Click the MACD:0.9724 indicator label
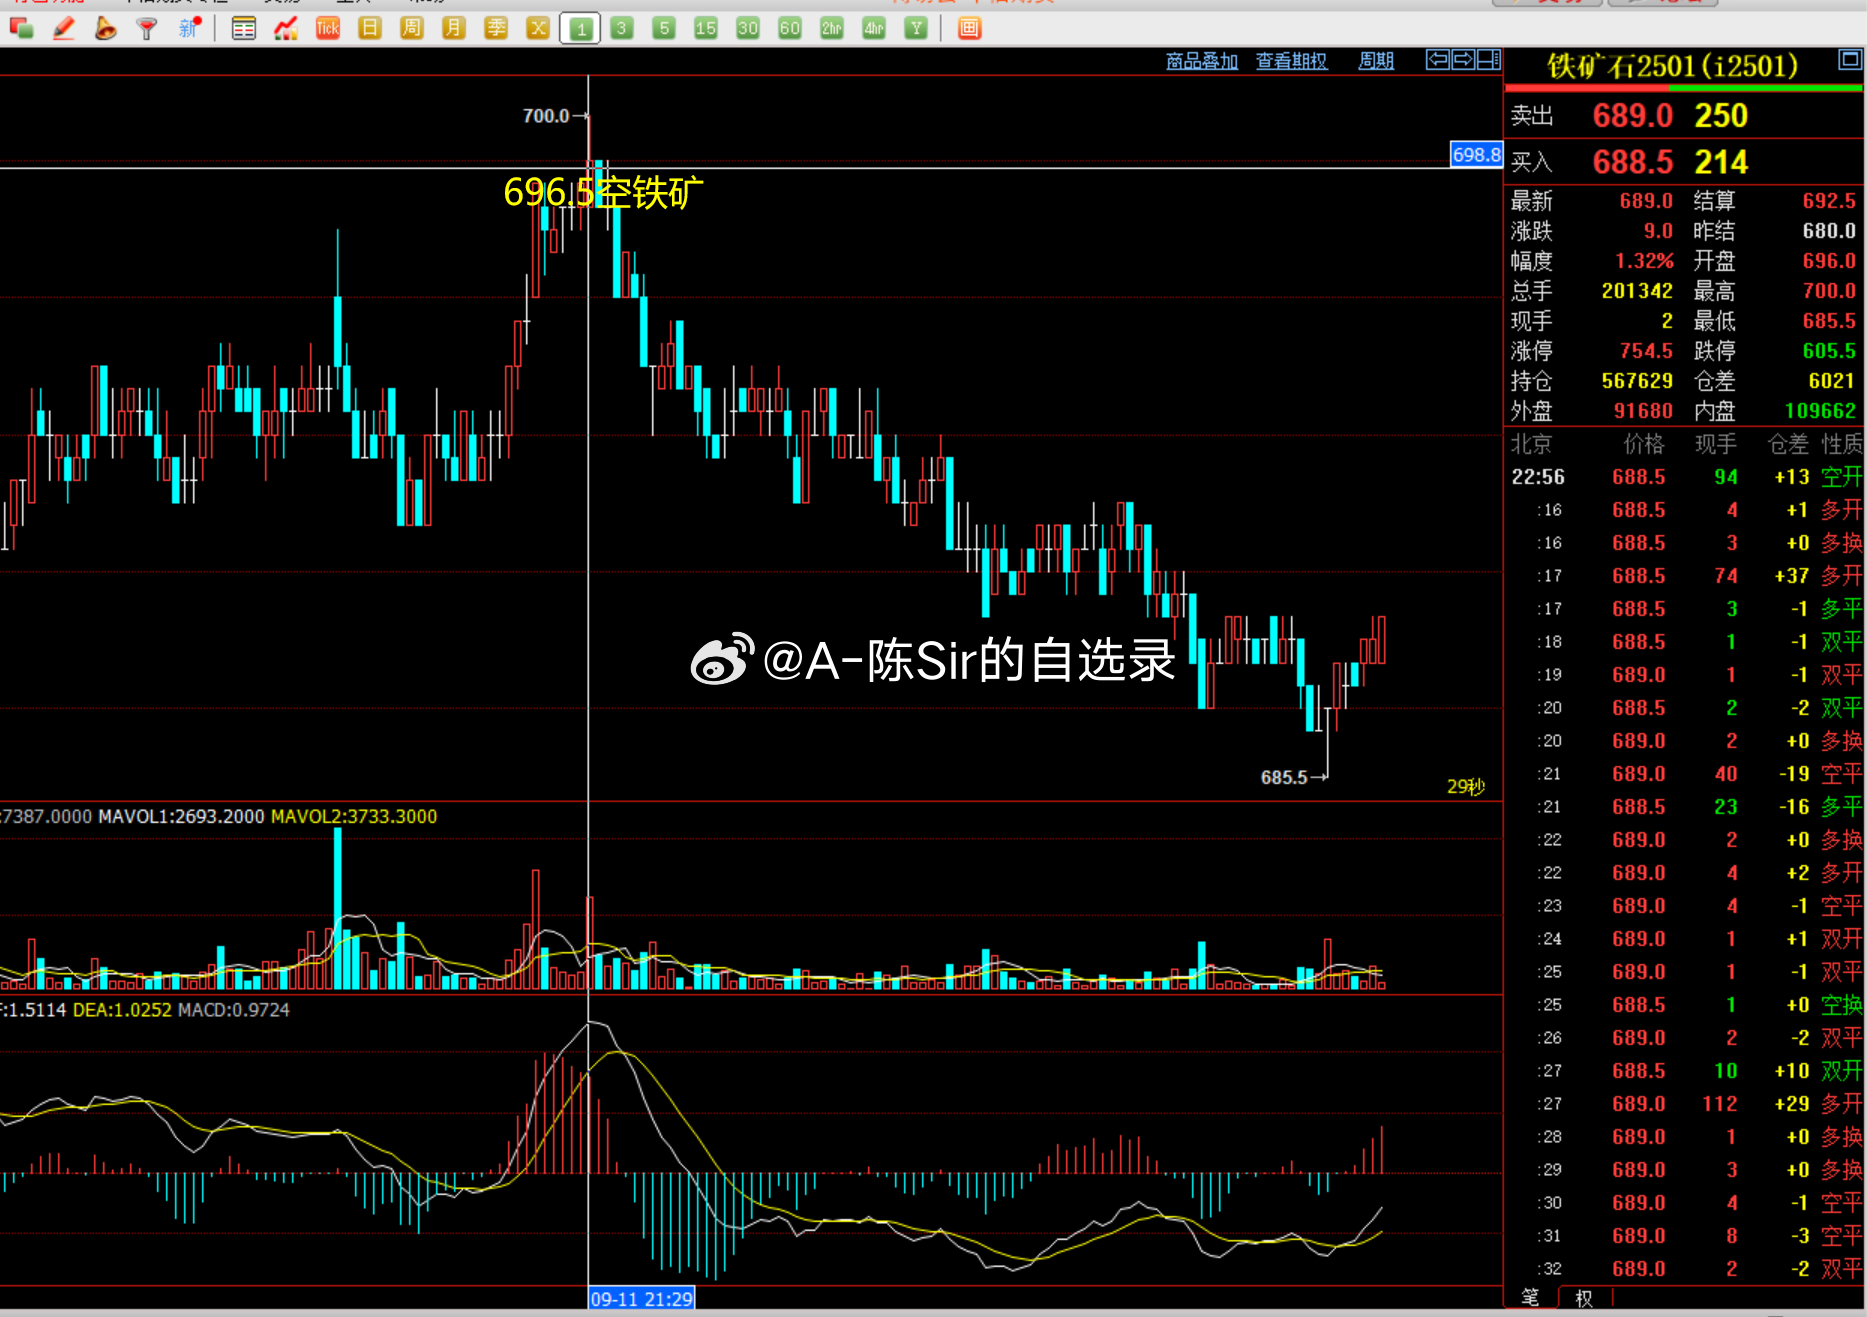 233,1010
